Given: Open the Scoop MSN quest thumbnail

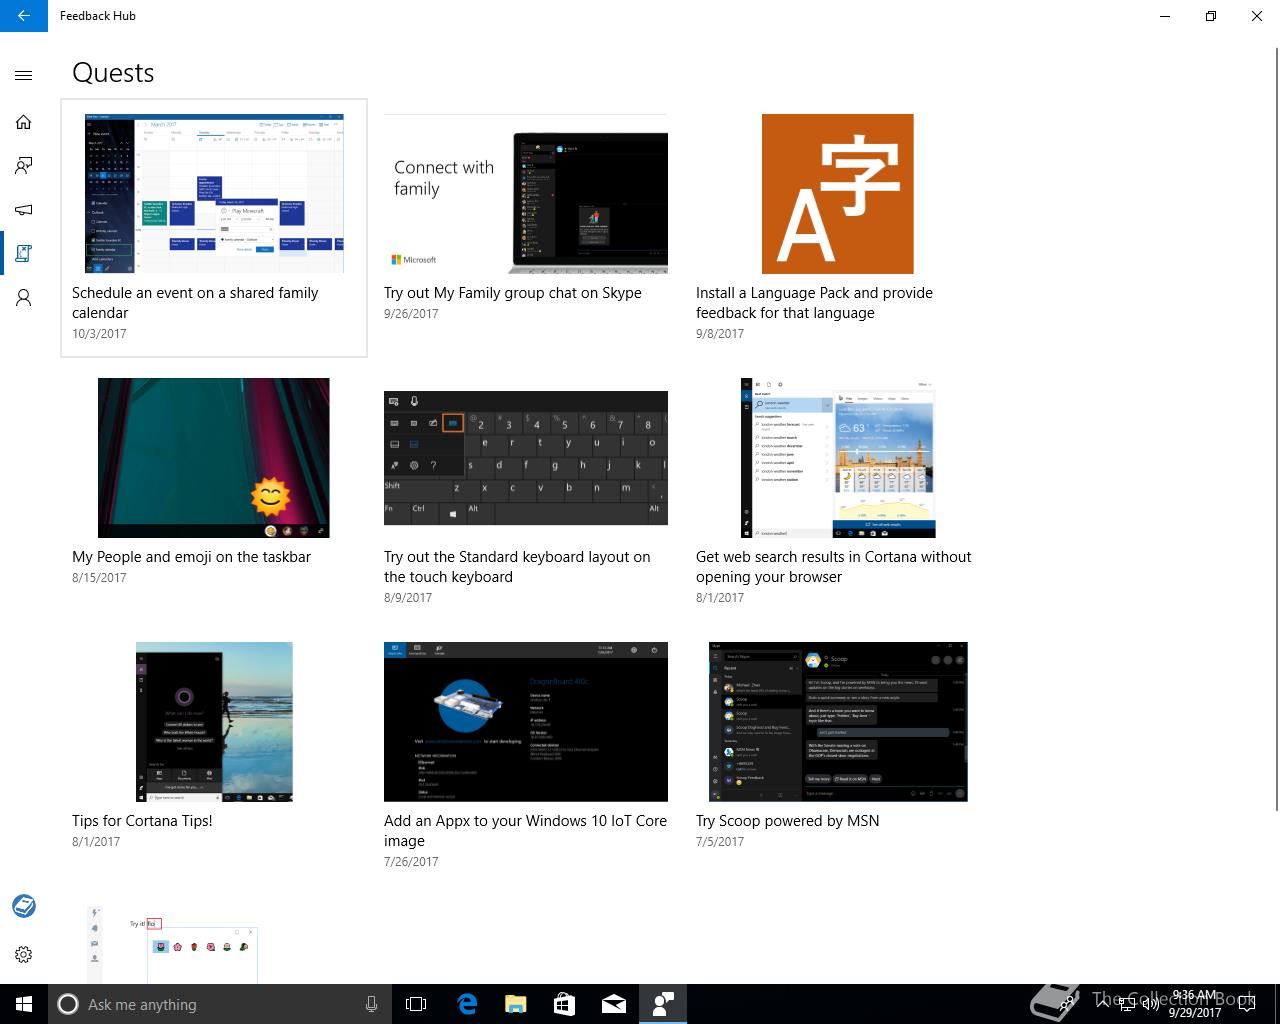Looking at the screenshot, I should click(838, 722).
